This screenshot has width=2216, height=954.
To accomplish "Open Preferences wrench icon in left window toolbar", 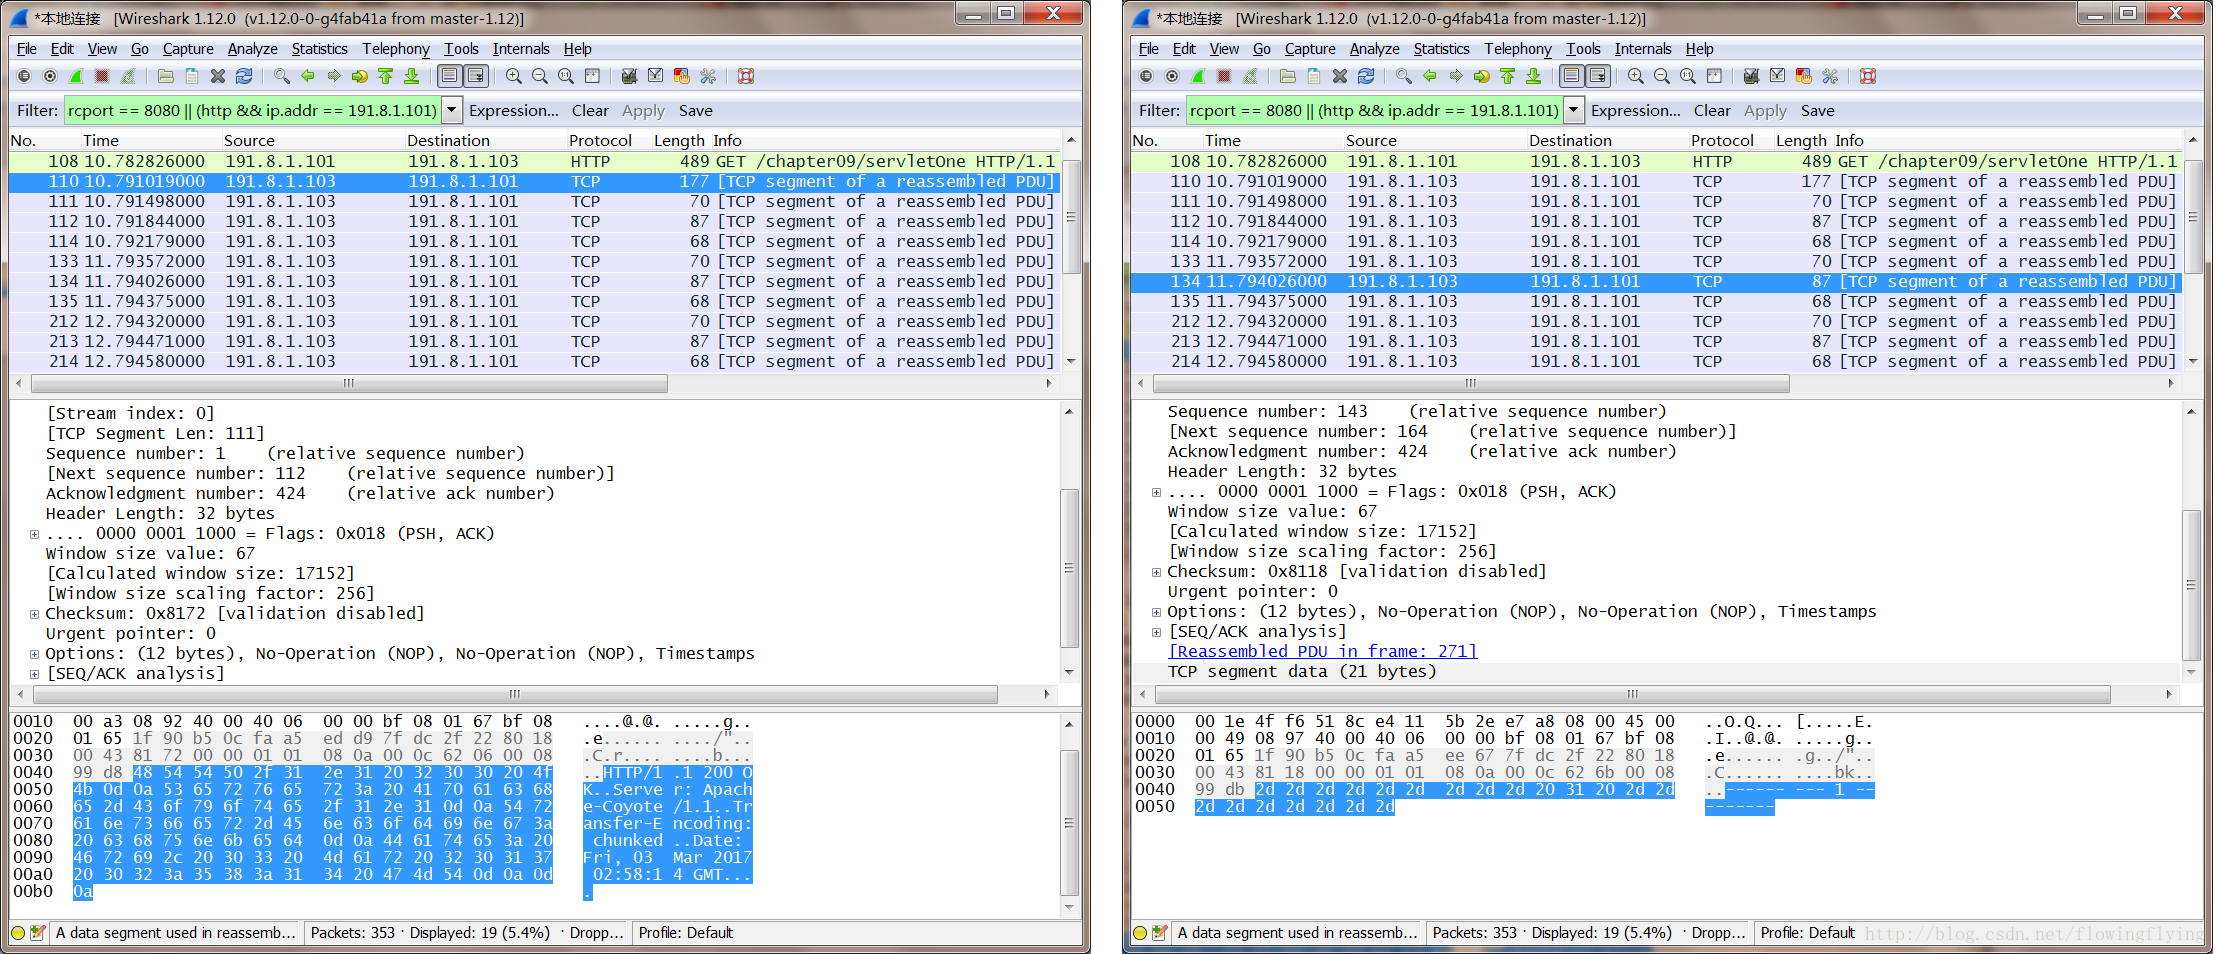I will click(708, 76).
